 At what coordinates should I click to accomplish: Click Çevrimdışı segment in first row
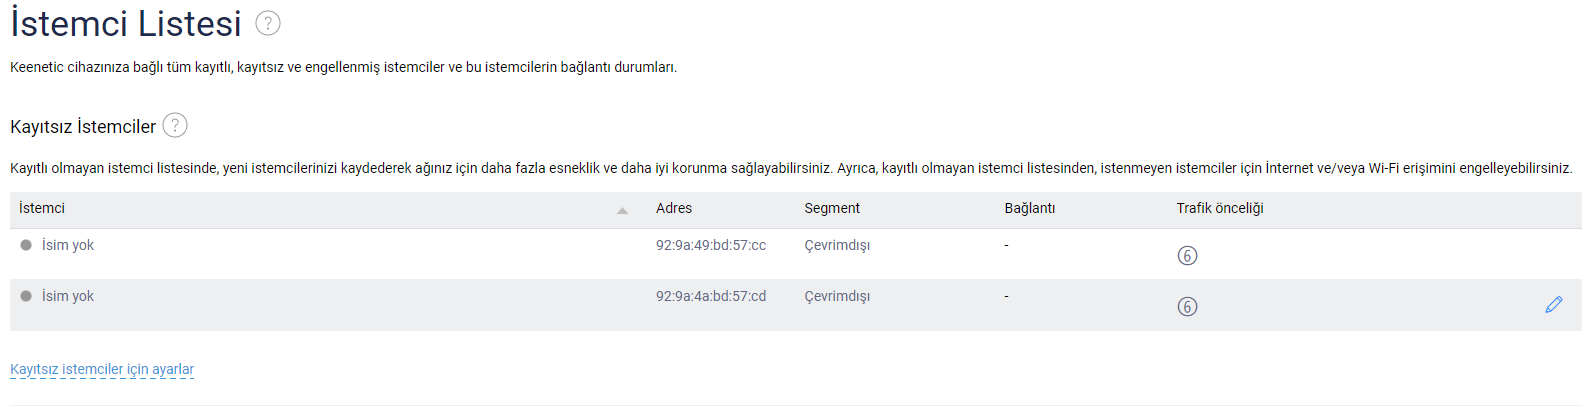(x=837, y=245)
